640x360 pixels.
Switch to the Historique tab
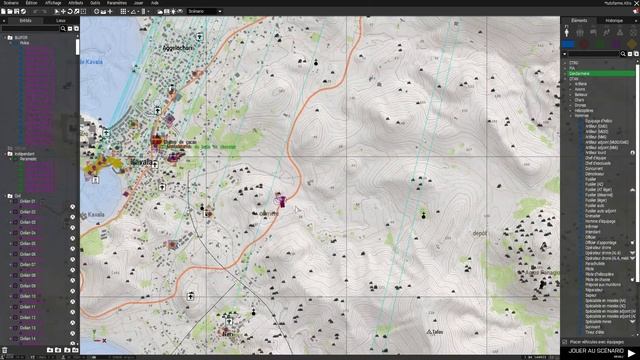(x=614, y=20)
